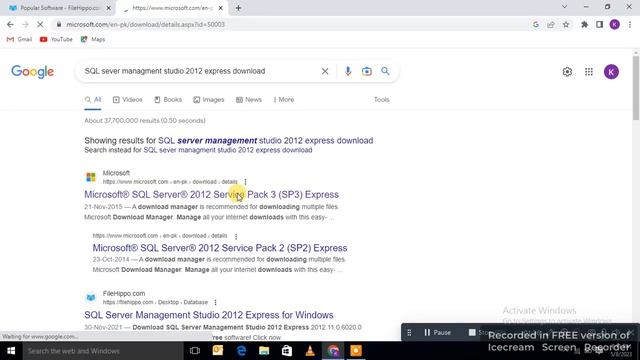The image size is (640, 360).
Task: Close the microsoft.com tab
Action: point(220,8)
